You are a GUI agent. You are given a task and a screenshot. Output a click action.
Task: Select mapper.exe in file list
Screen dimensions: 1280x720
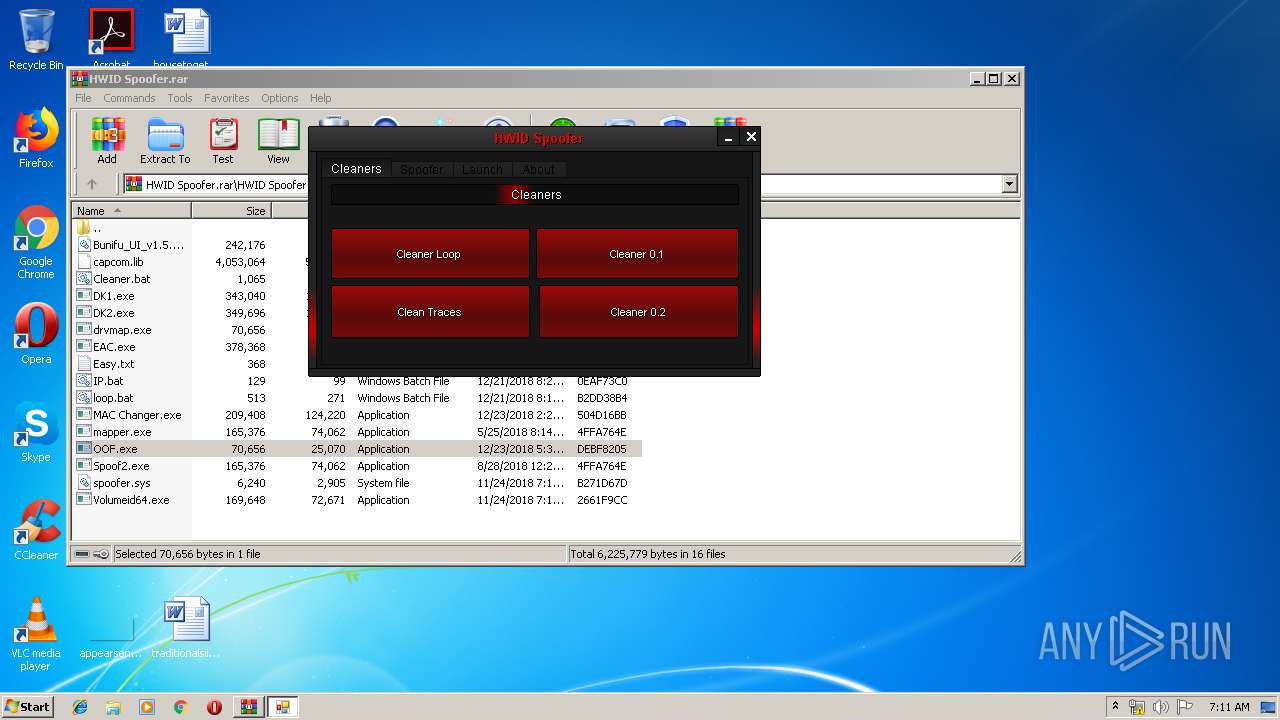coord(122,432)
